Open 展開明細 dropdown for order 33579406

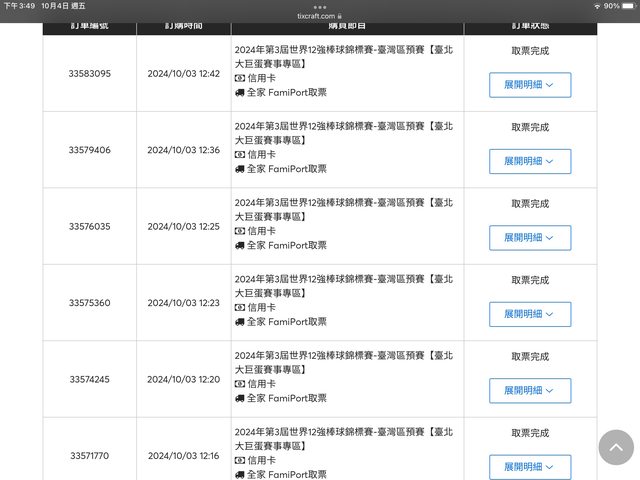[x=529, y=161]
